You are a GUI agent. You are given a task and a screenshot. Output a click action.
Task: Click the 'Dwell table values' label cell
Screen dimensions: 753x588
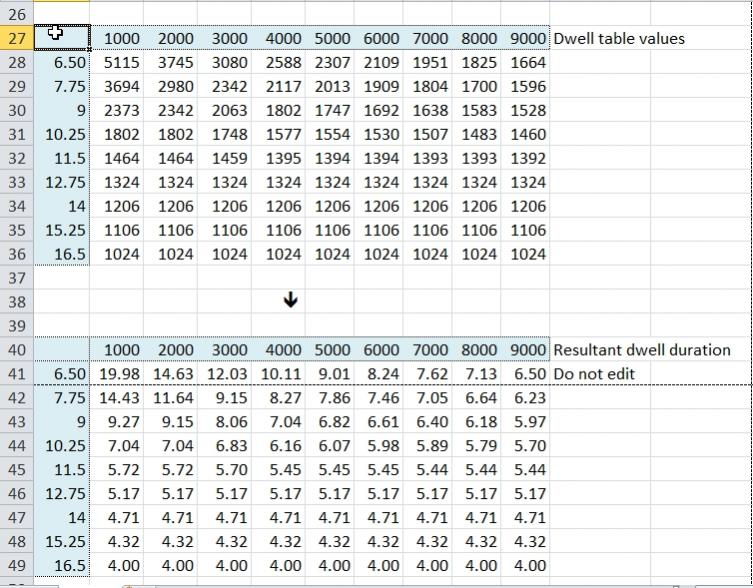click(619, 38)
